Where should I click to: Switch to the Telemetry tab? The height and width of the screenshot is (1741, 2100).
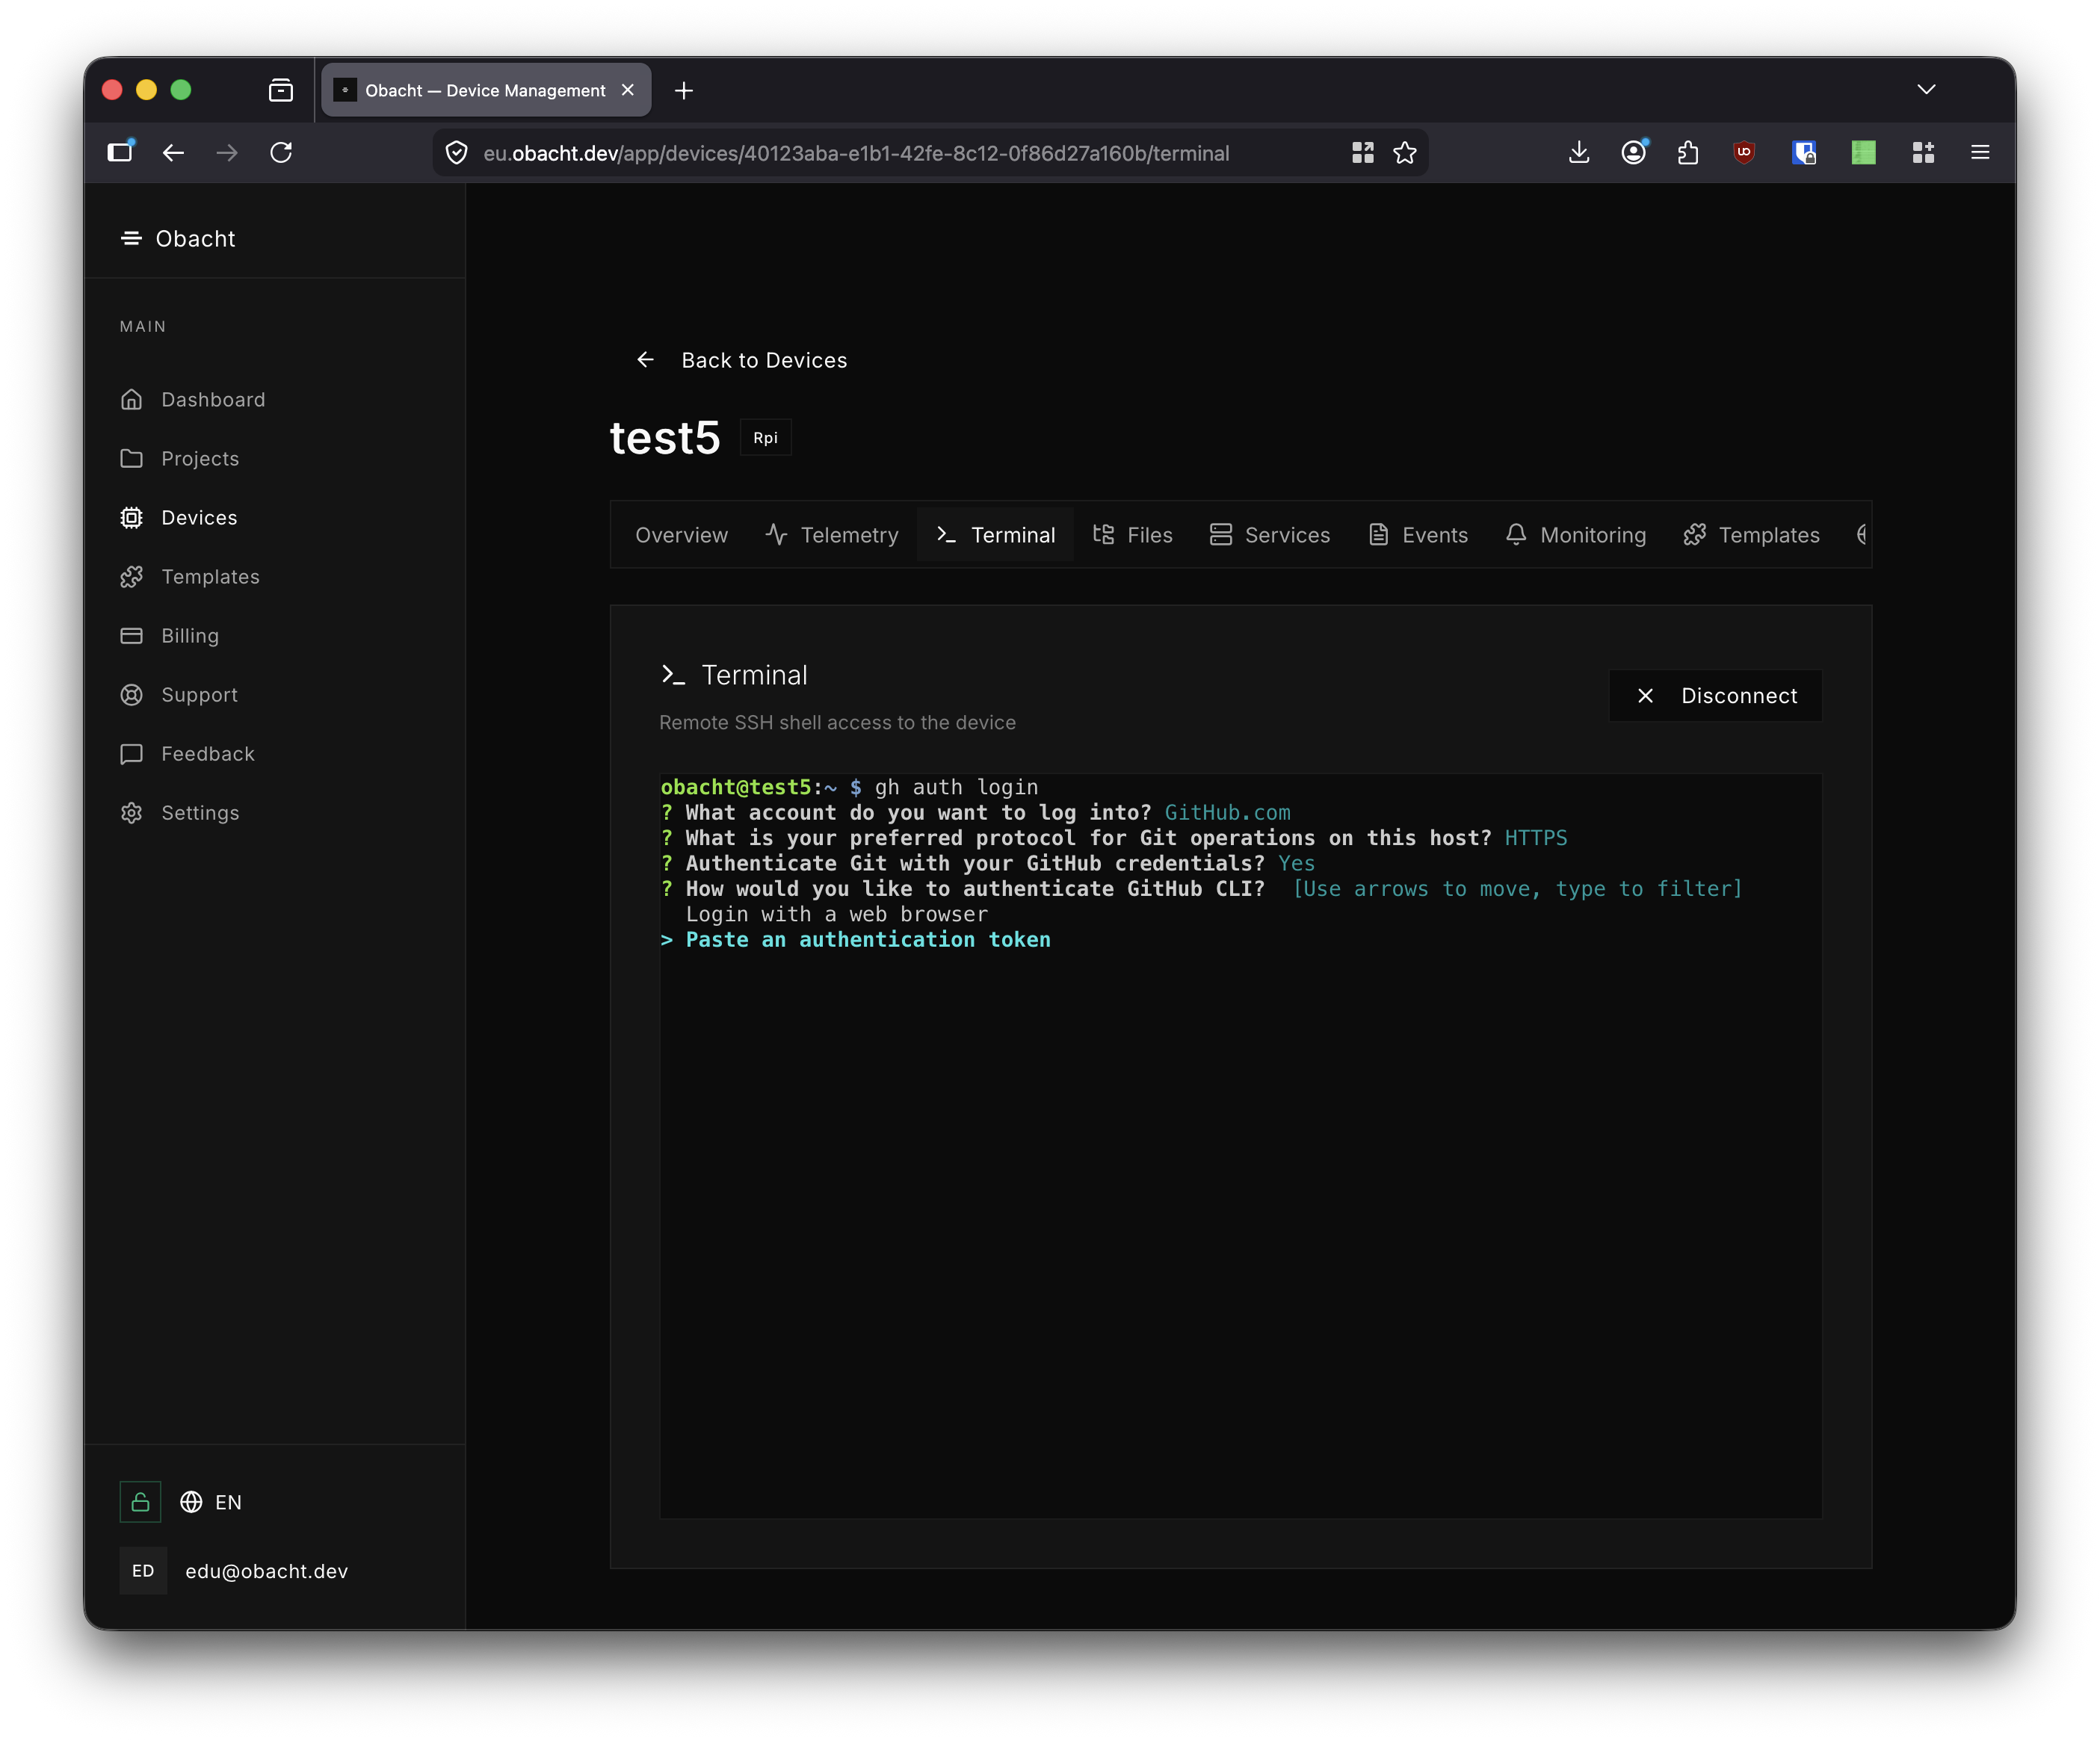(x=832, y=535)
